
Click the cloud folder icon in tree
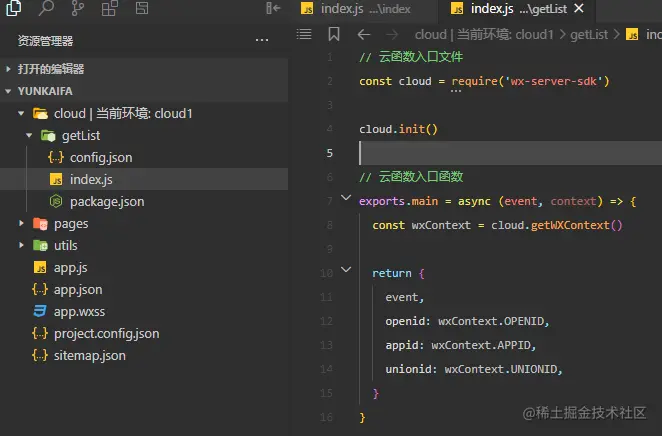coord(41,113)
